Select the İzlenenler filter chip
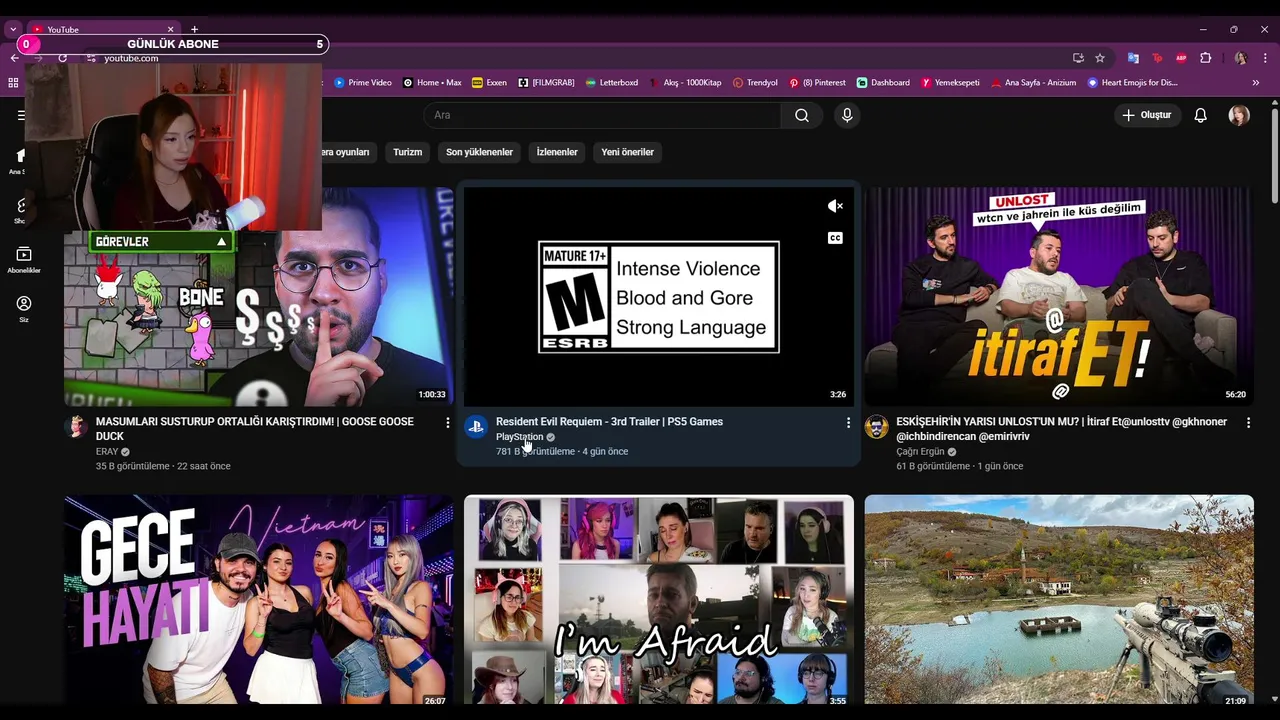 coord(557,152)
